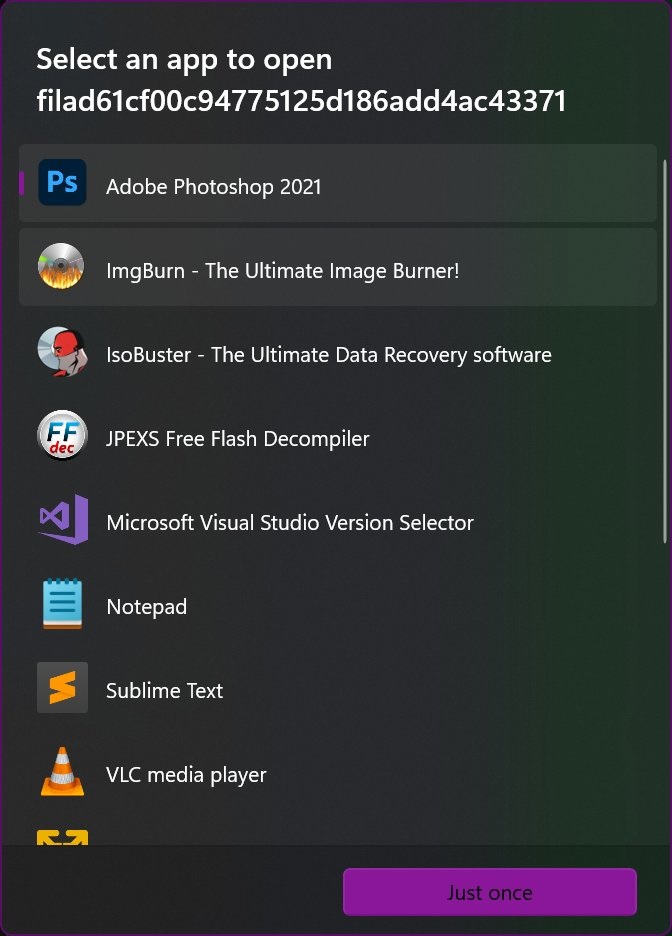Viewport: 672px width, 936px height.
Task: Click the ImgBurn flaming disc icon
Action: (62, 267)
